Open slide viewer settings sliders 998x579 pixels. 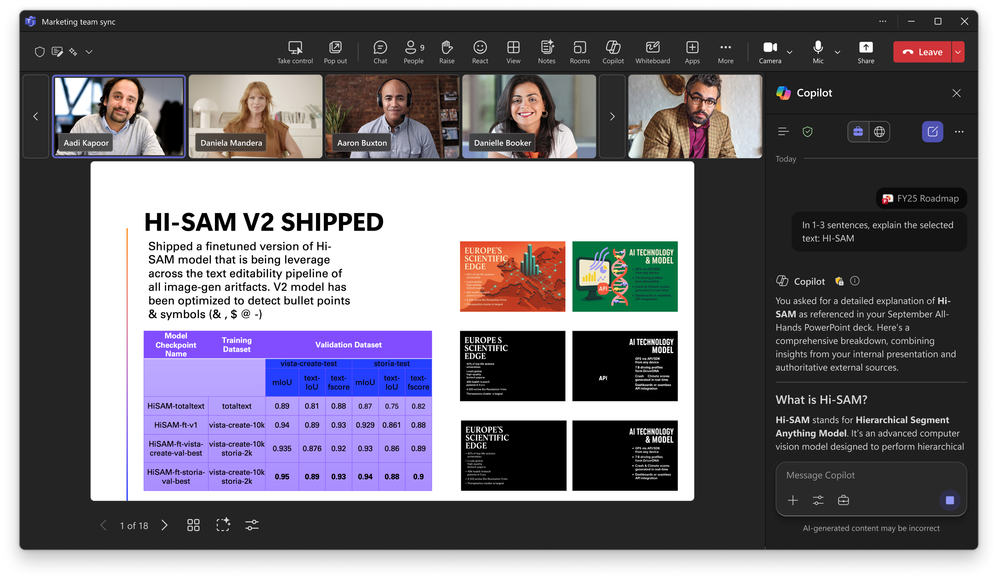[x=252, y=525]
